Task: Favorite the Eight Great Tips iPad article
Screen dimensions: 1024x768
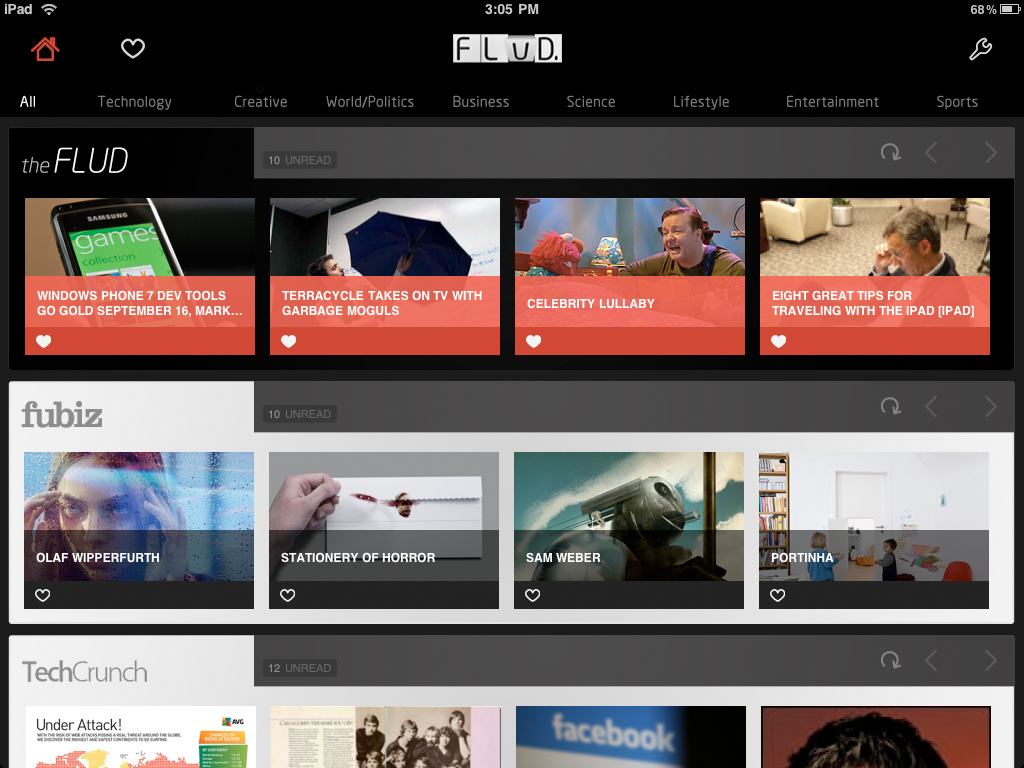Action: pyautogui.click(x=778, y=341)
